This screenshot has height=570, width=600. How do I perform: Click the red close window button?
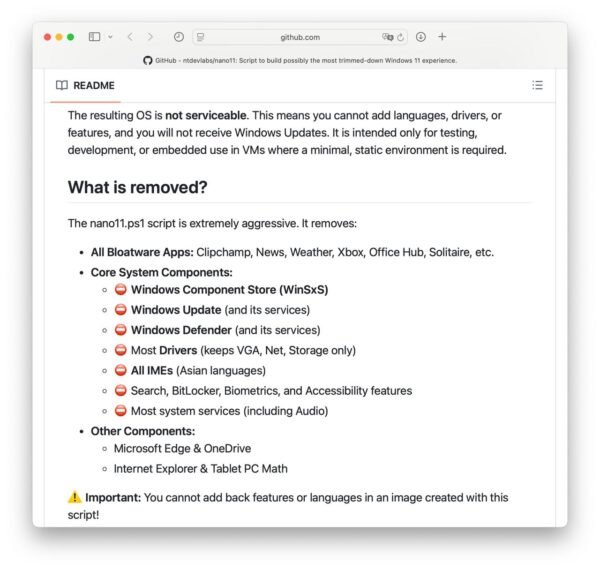(47, 37)
